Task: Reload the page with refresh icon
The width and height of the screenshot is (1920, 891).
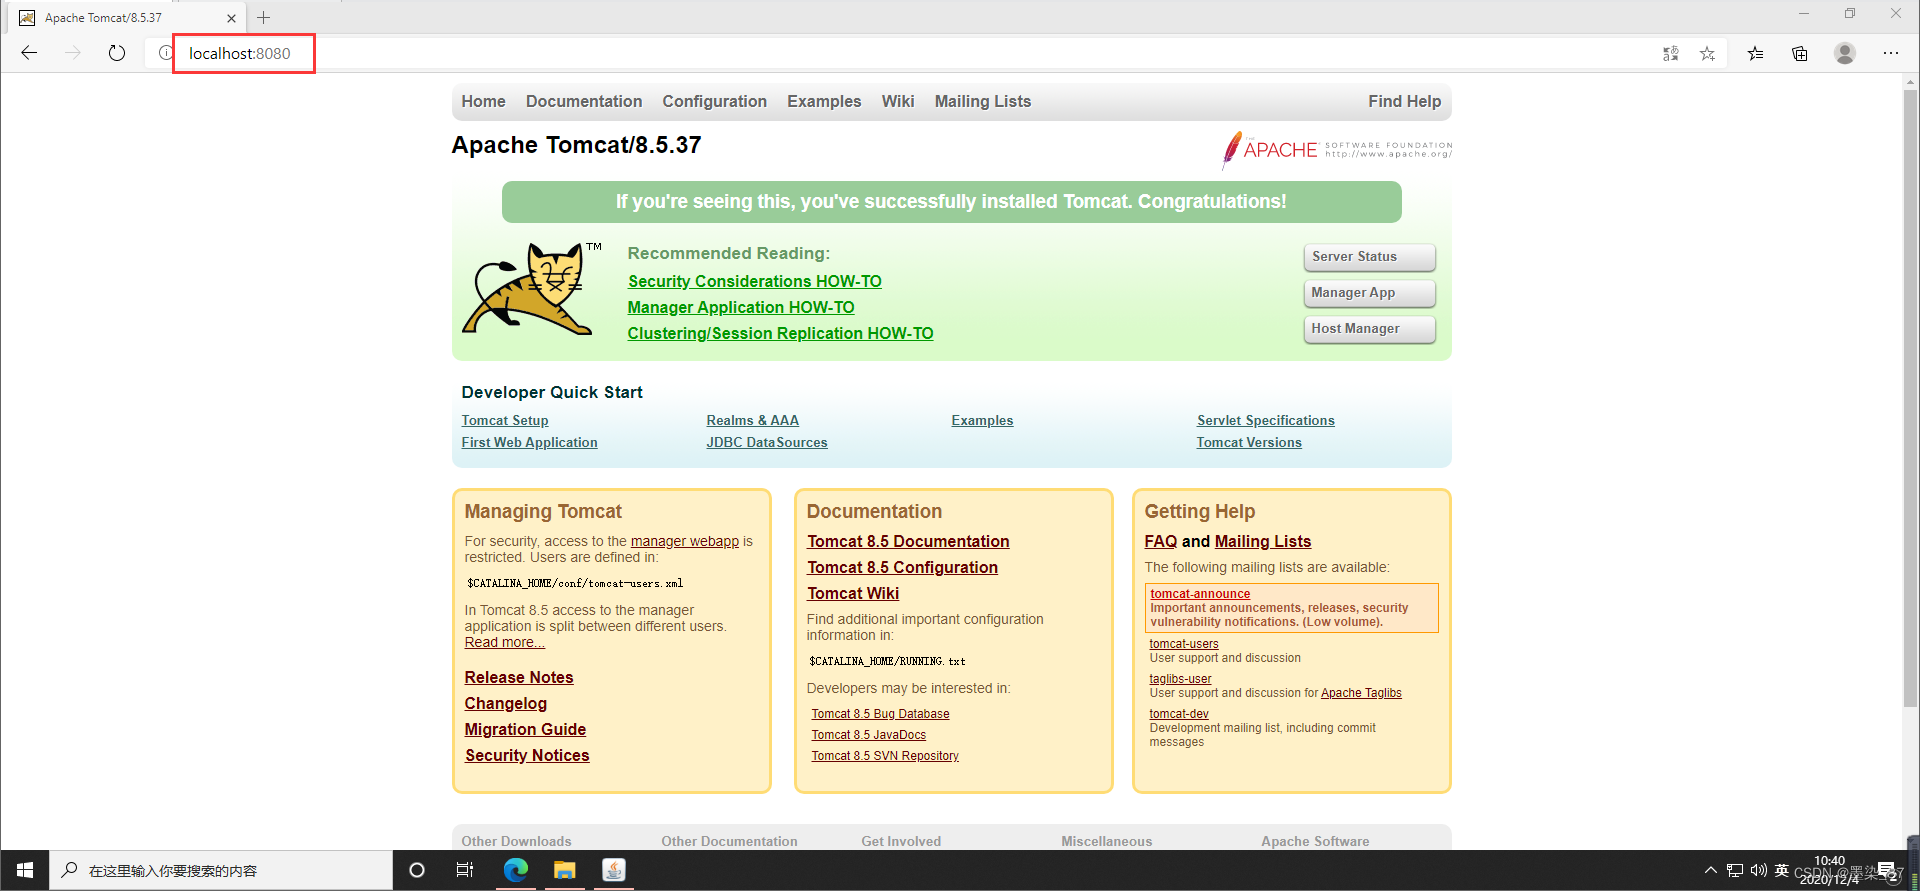Action: click(117, 53)
